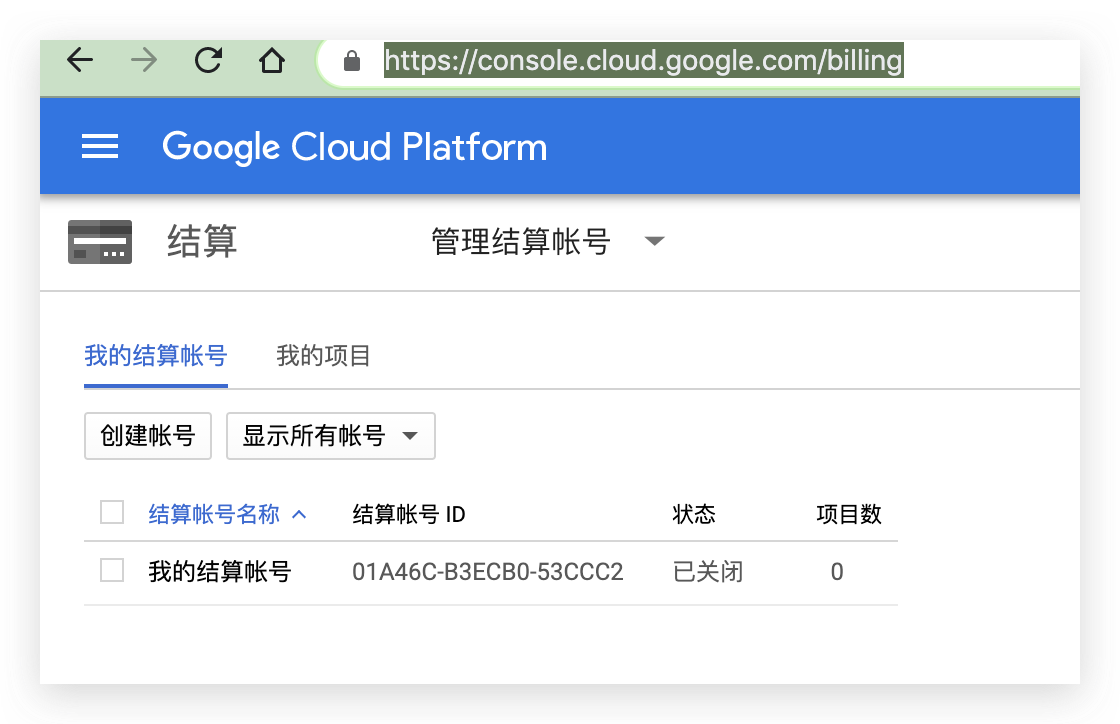Click the Google Cloud Platform logo text

tap(354, 147)
